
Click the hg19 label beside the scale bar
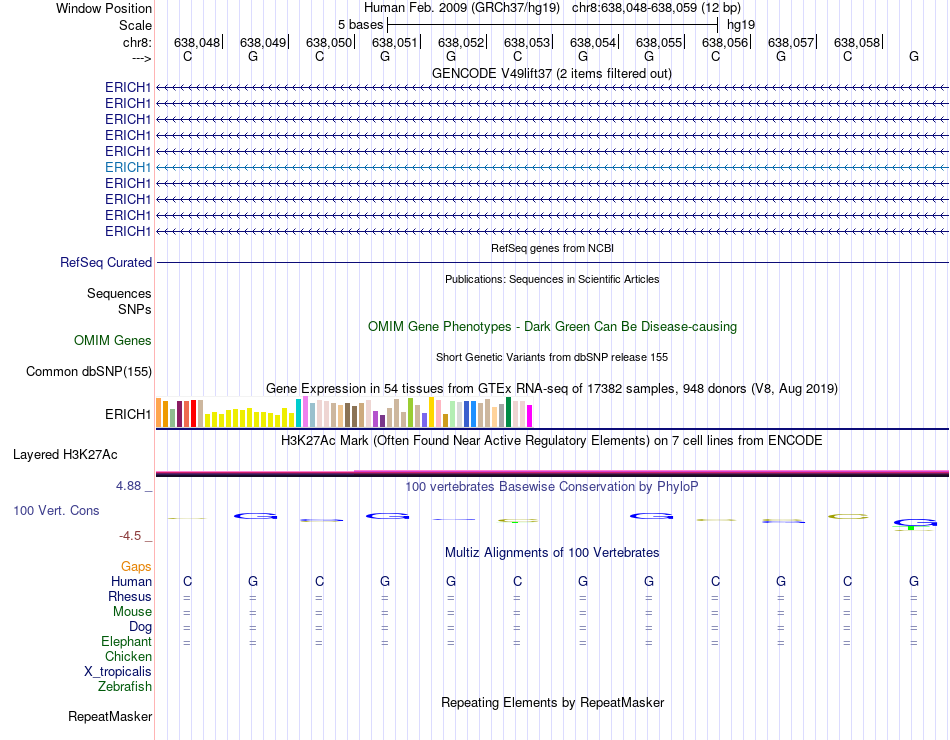[741, 25]
